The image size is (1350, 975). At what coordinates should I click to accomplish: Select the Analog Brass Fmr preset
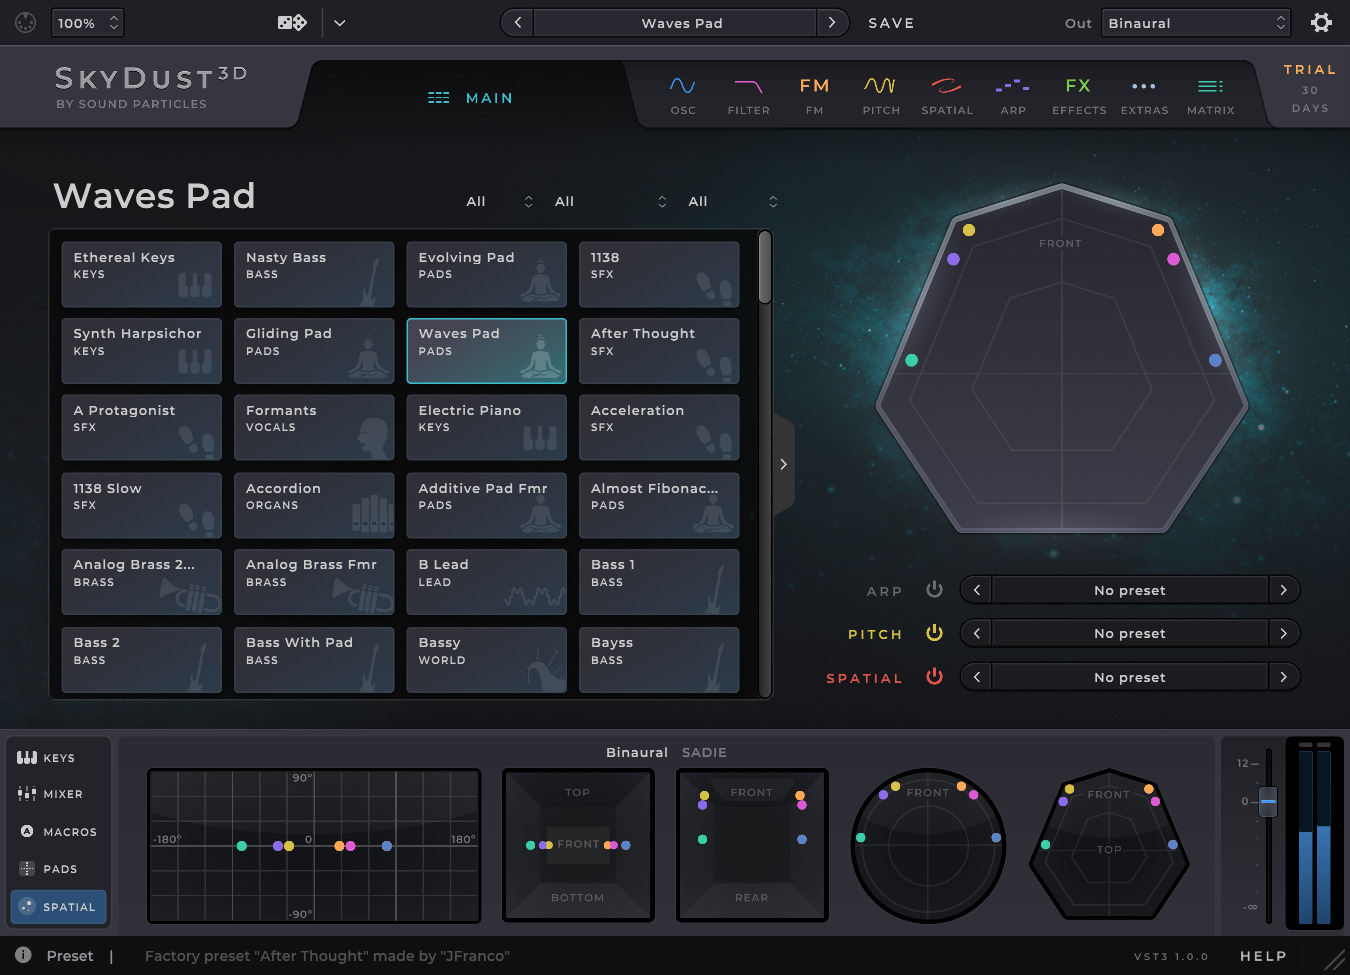pyautogui.click(x=314, y=582)
